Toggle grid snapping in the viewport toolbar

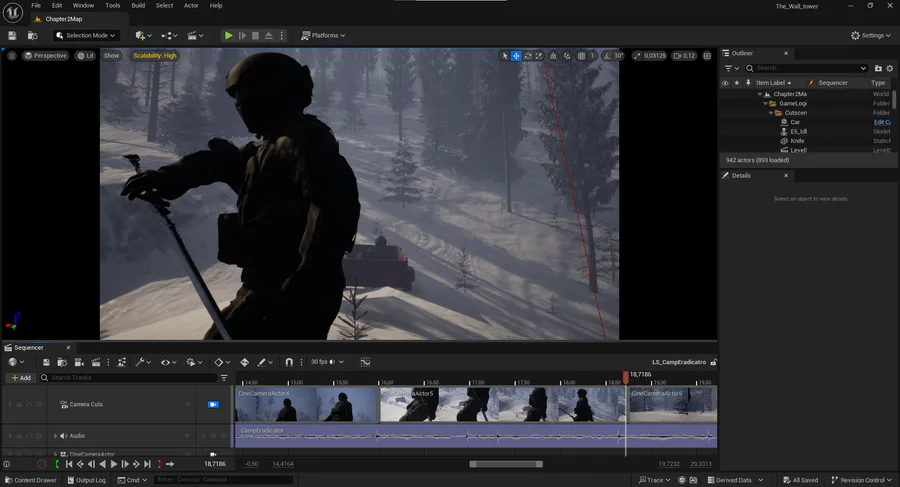[581, 56]
